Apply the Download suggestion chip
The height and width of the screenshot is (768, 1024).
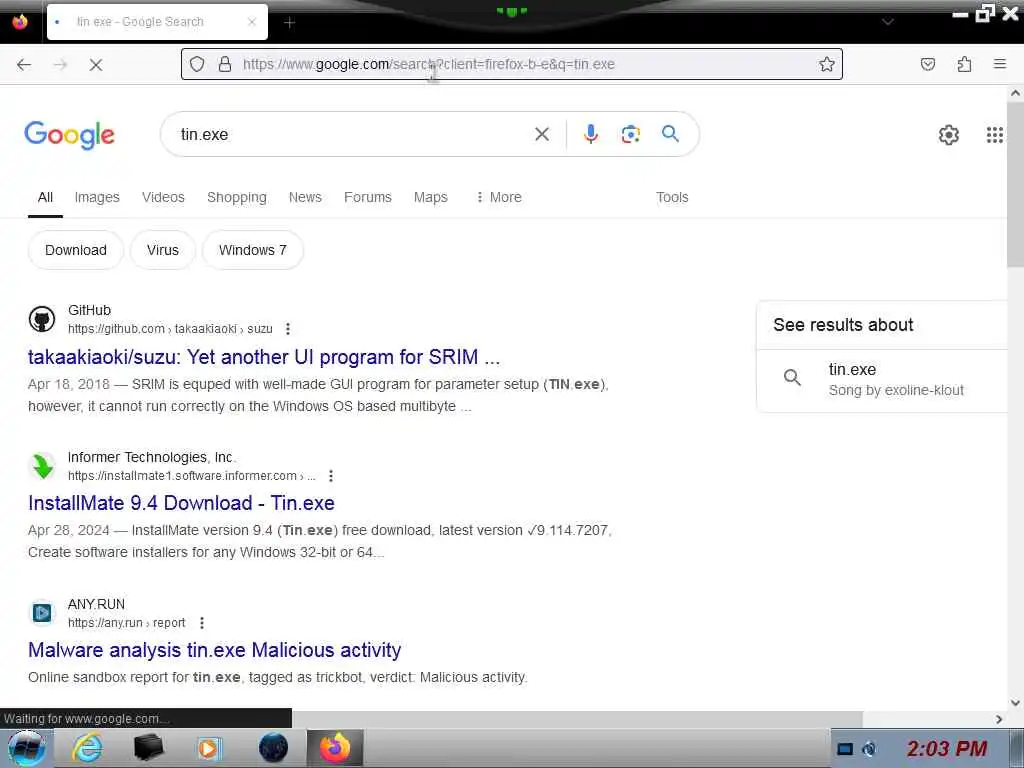pos(76,250)
